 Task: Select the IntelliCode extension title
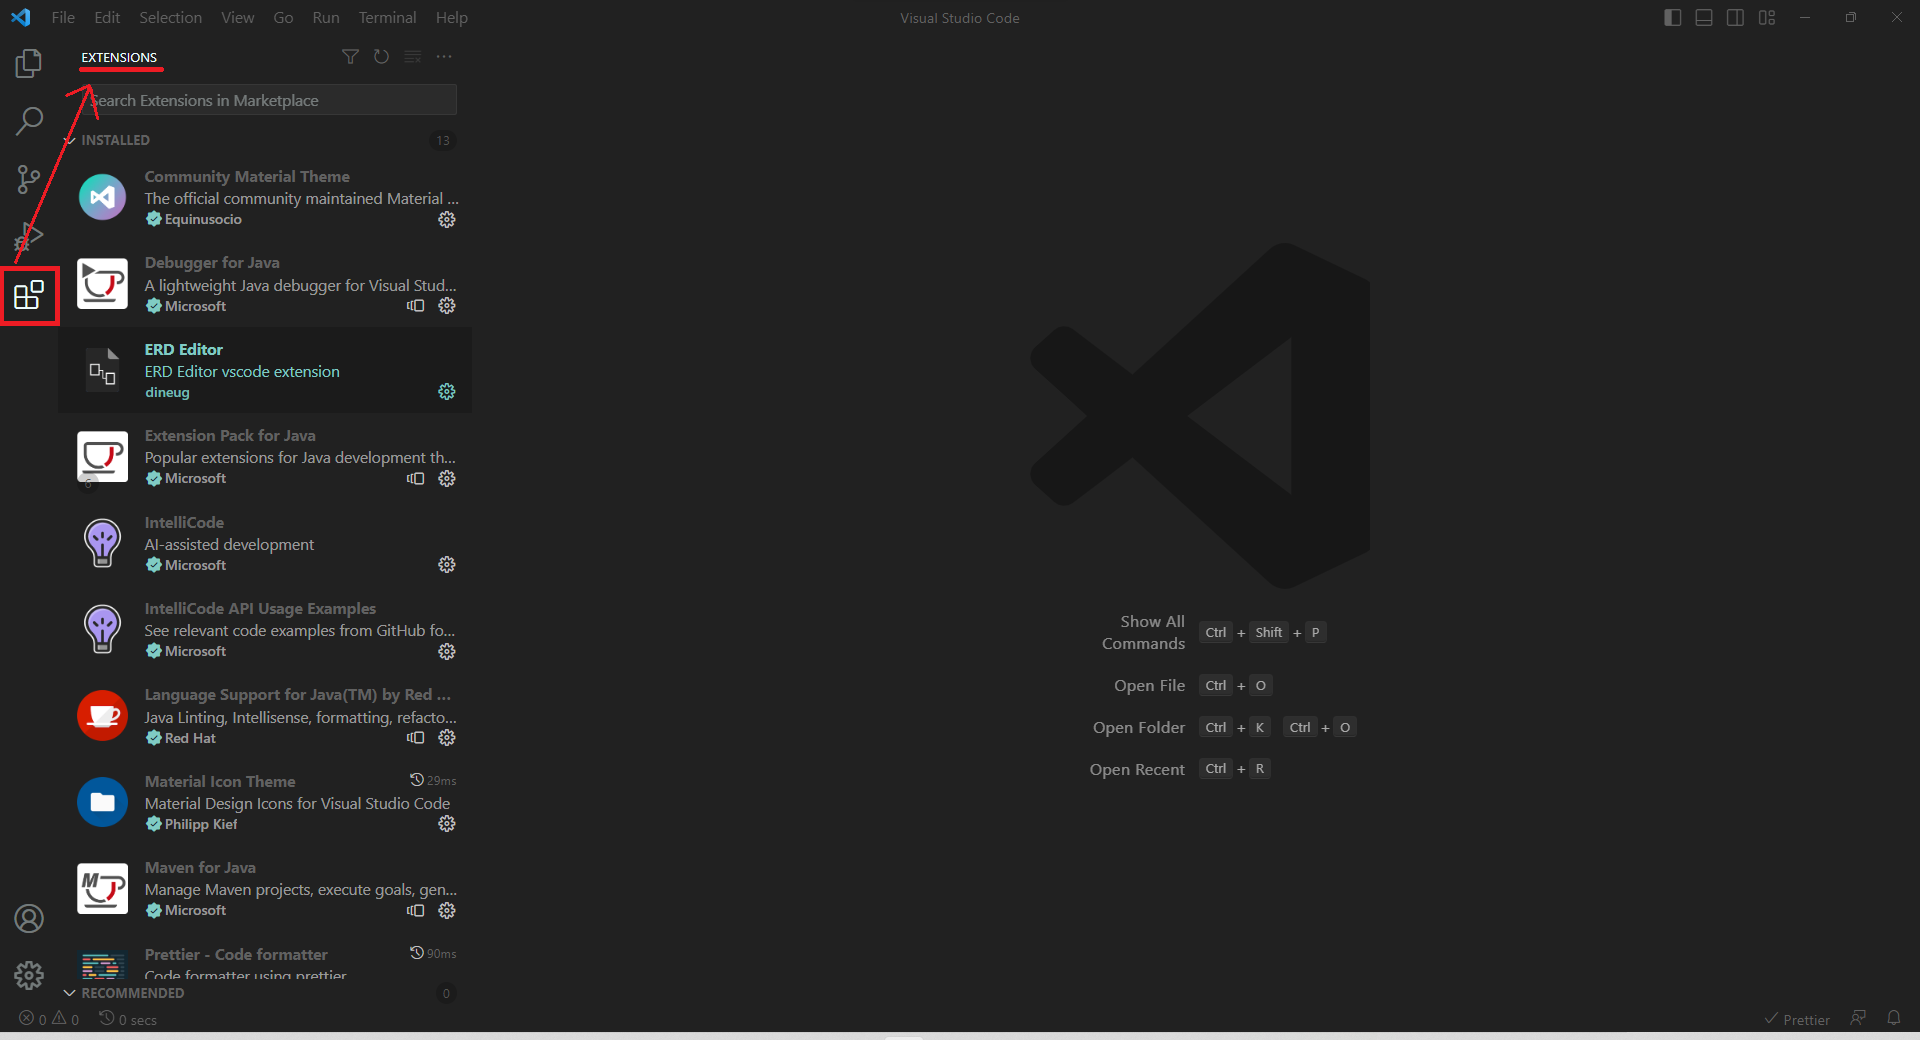tap(184, 522)
